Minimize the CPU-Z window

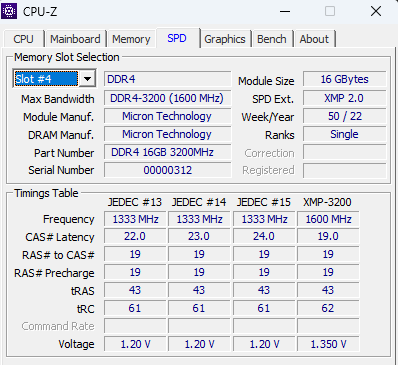(x=285, y=11)
